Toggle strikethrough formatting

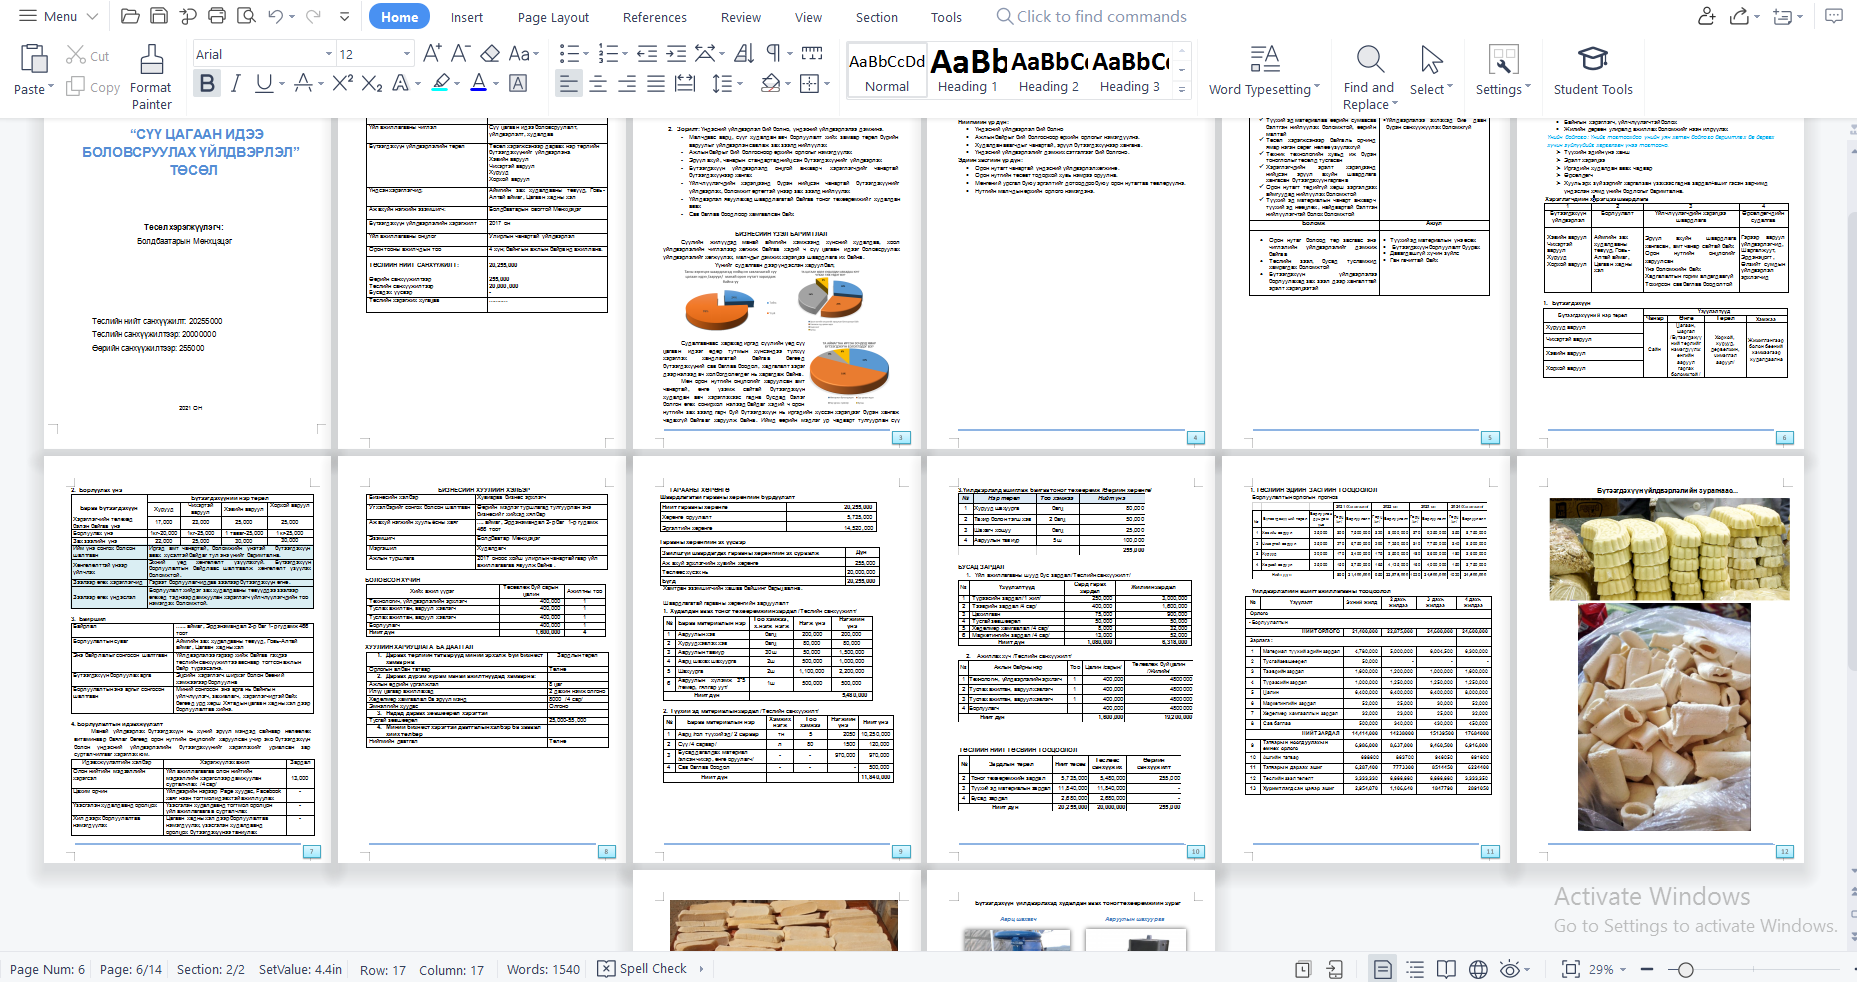coord(304,83)
